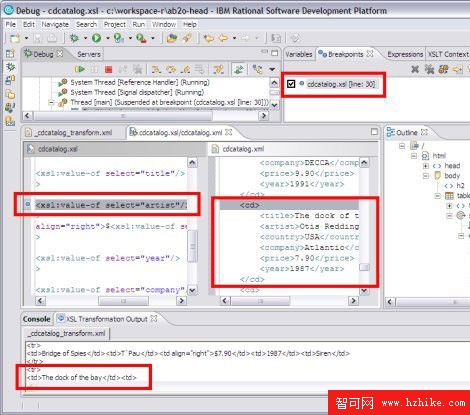This screenshot has height=415, width=470.
Task: Click the _cdcatalog_transform.xml output sub-tab
Action: pos(67,333)
